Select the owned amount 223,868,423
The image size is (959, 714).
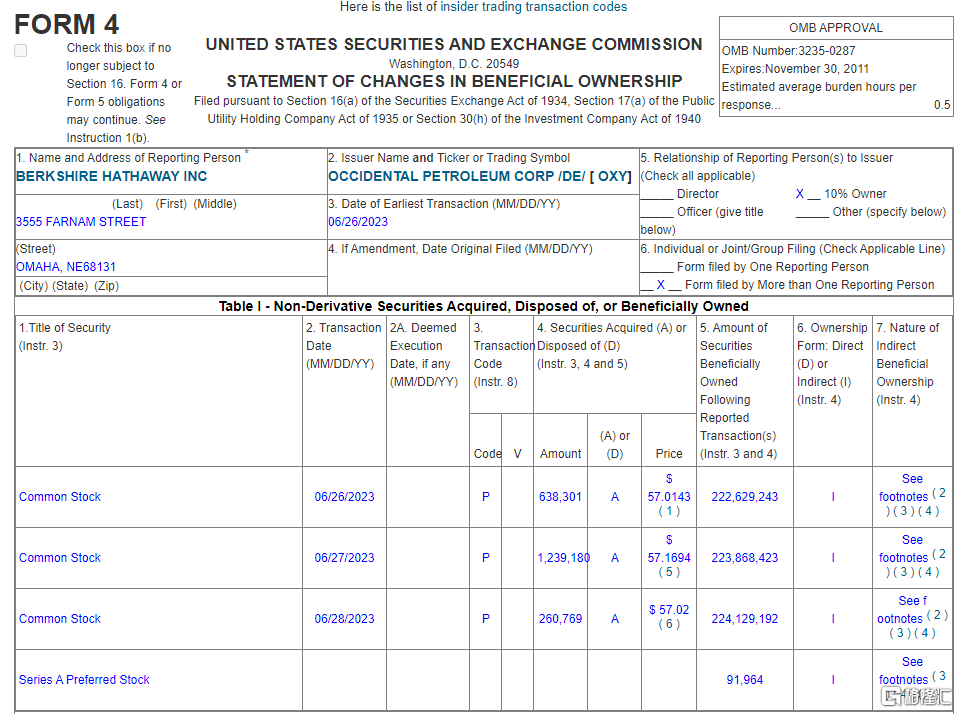tap(744, 558)
